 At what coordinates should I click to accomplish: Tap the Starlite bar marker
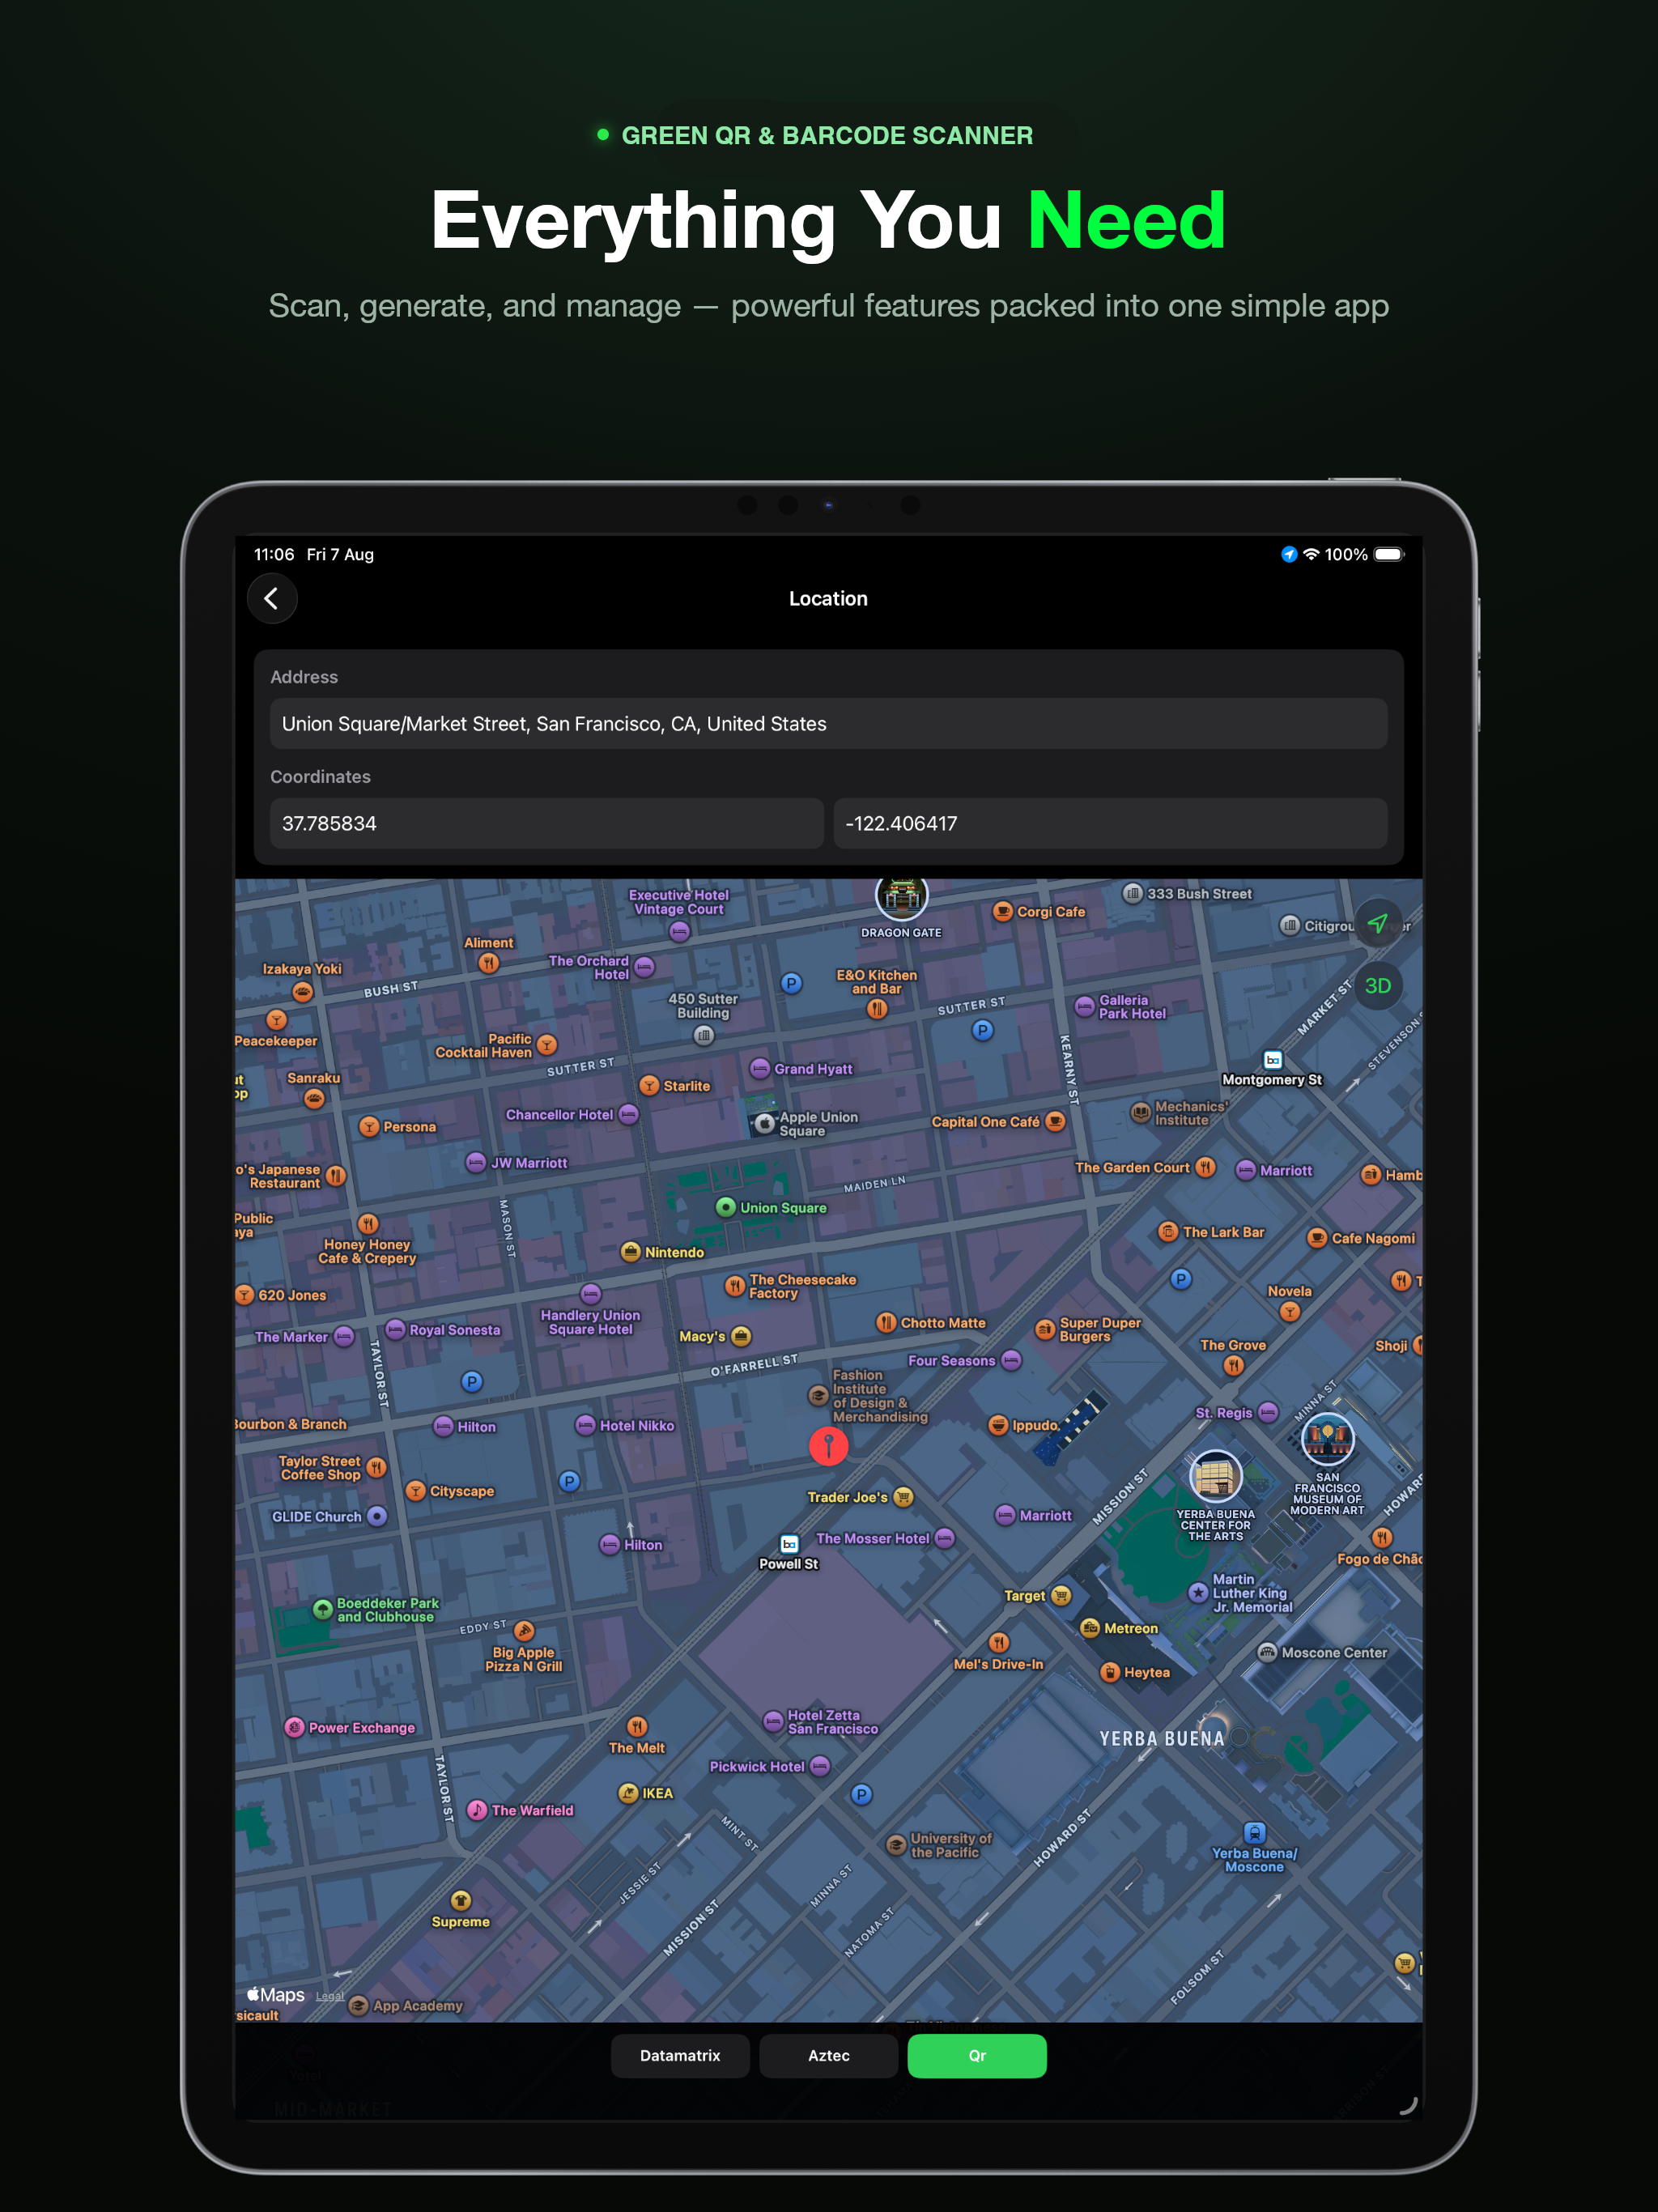(x=650, y=1086)
